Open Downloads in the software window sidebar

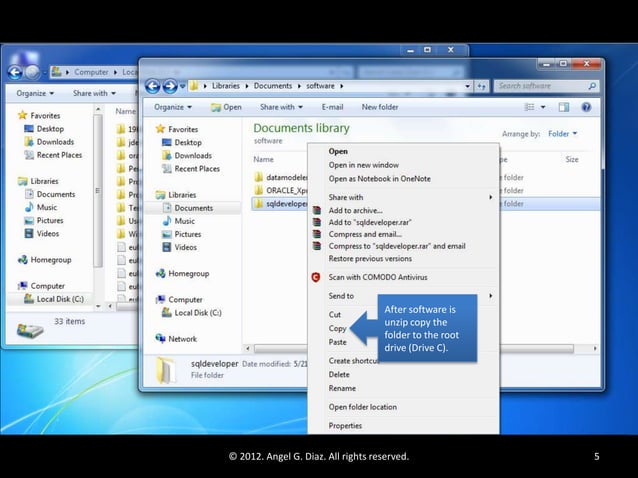point(187,156)
